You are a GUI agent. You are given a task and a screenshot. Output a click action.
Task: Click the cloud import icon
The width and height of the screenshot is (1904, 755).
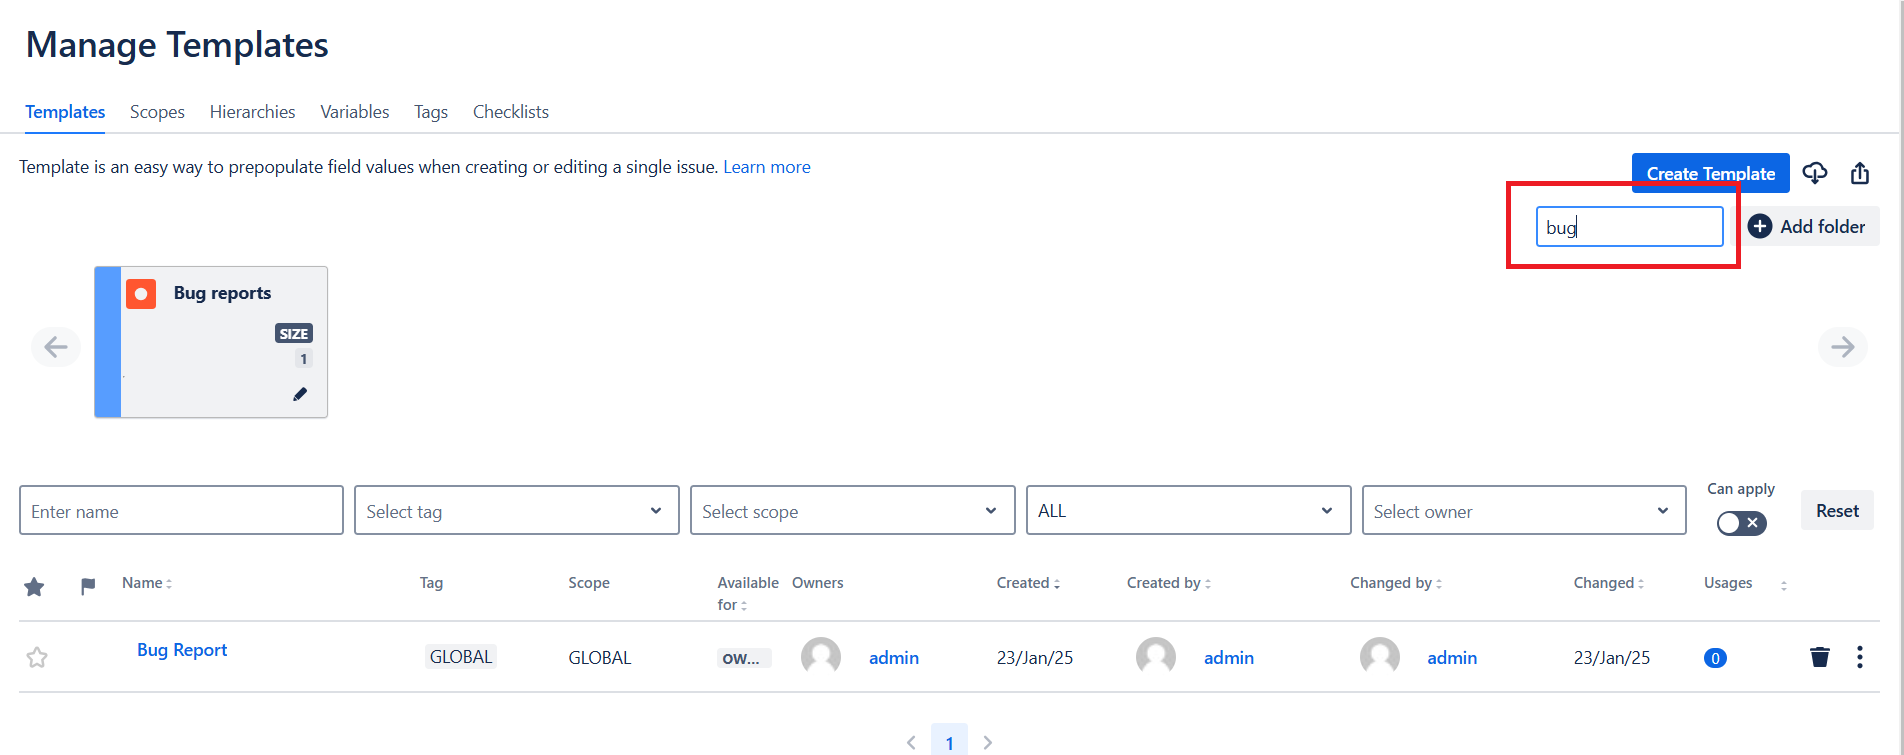tap(1815, 173)
